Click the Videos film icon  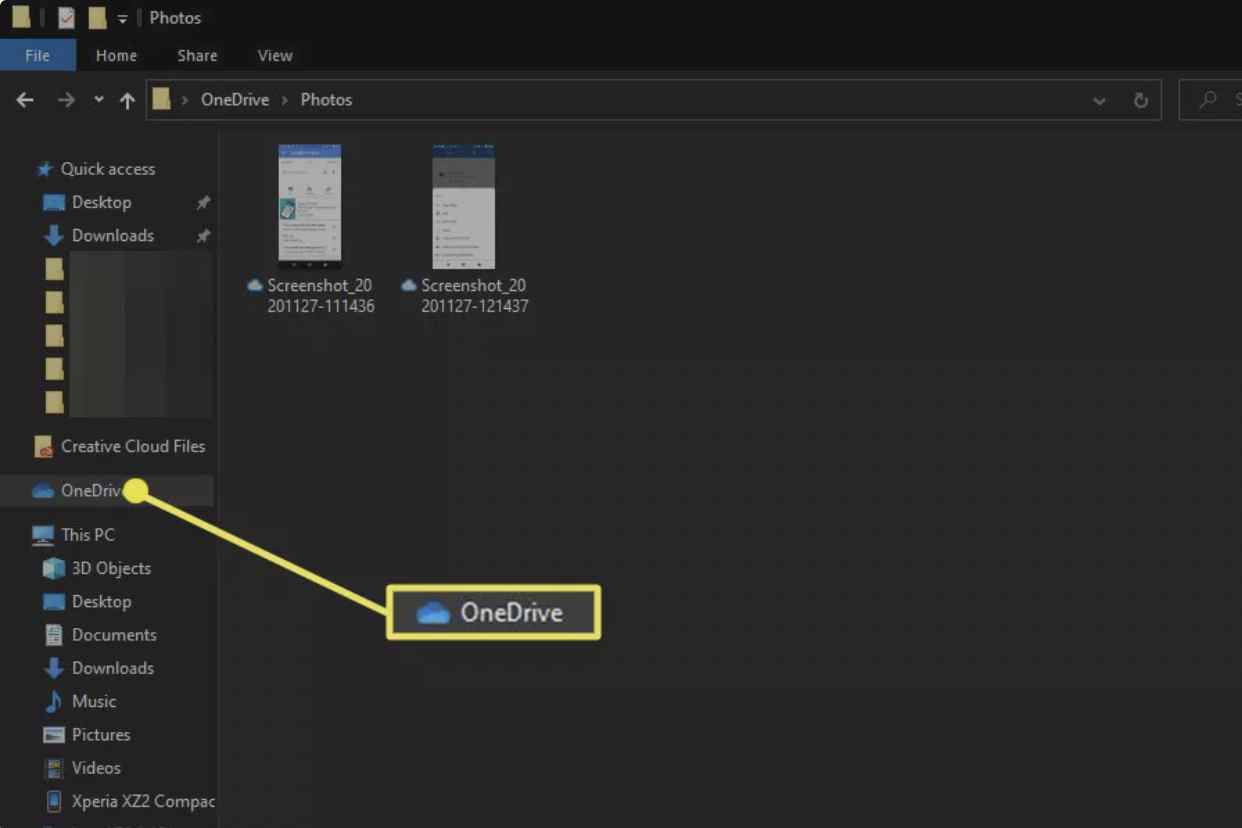(54, 768)
